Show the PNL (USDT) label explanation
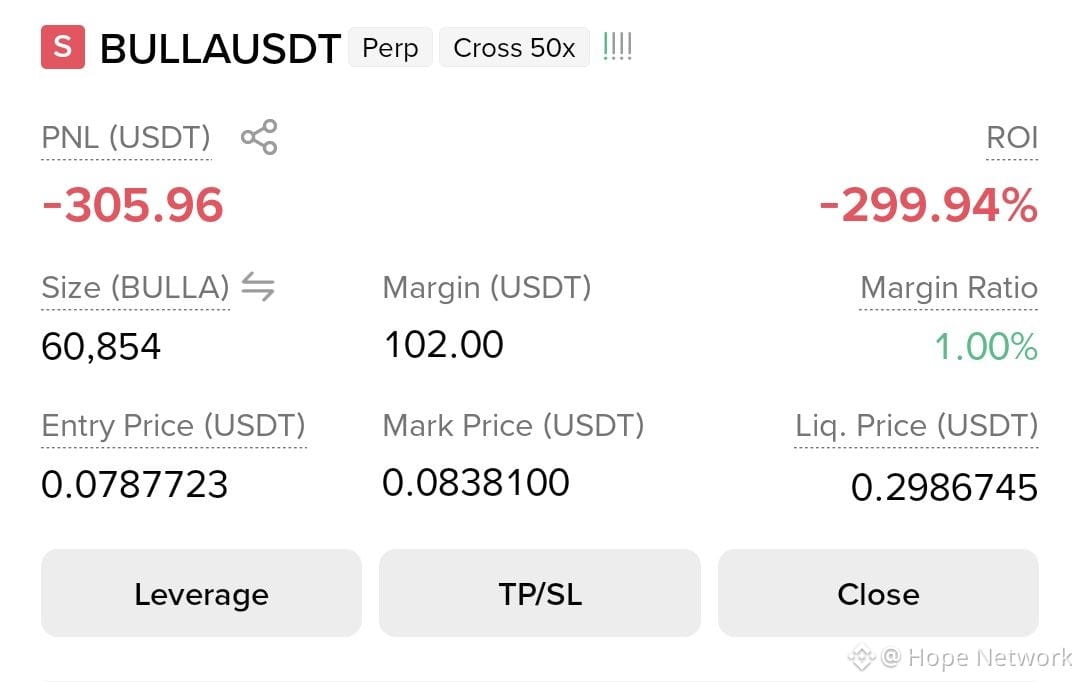The height and width of the screenshot is (682, 1080). point(126,138)
